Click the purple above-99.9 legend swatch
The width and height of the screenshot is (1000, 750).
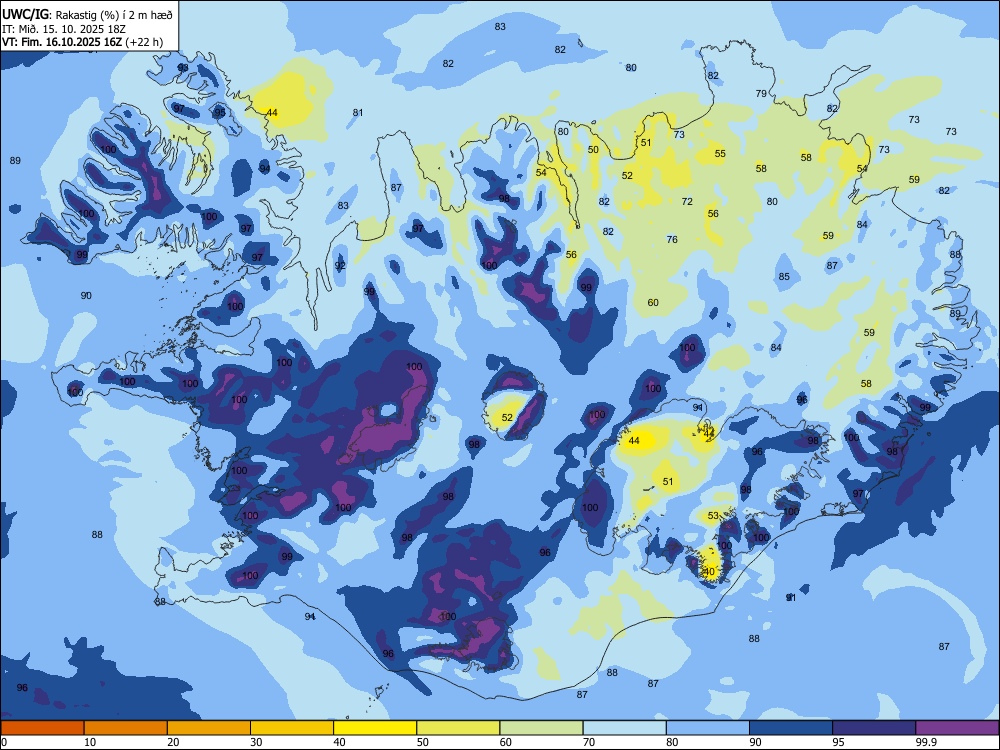coord(957,728)
